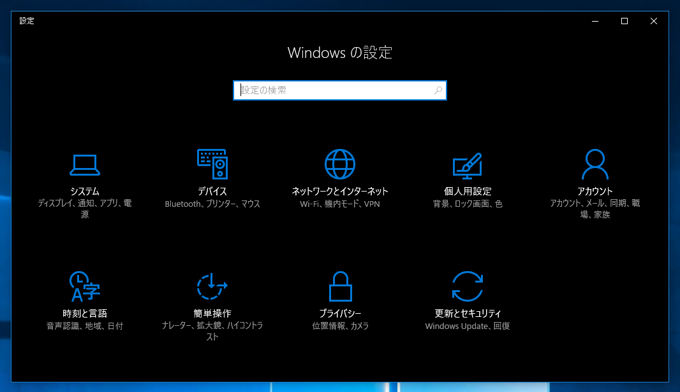The height and width of the screenshot is (392, 680).
Task: Click the 設定の検索 search field
Action: pos(340,90)
